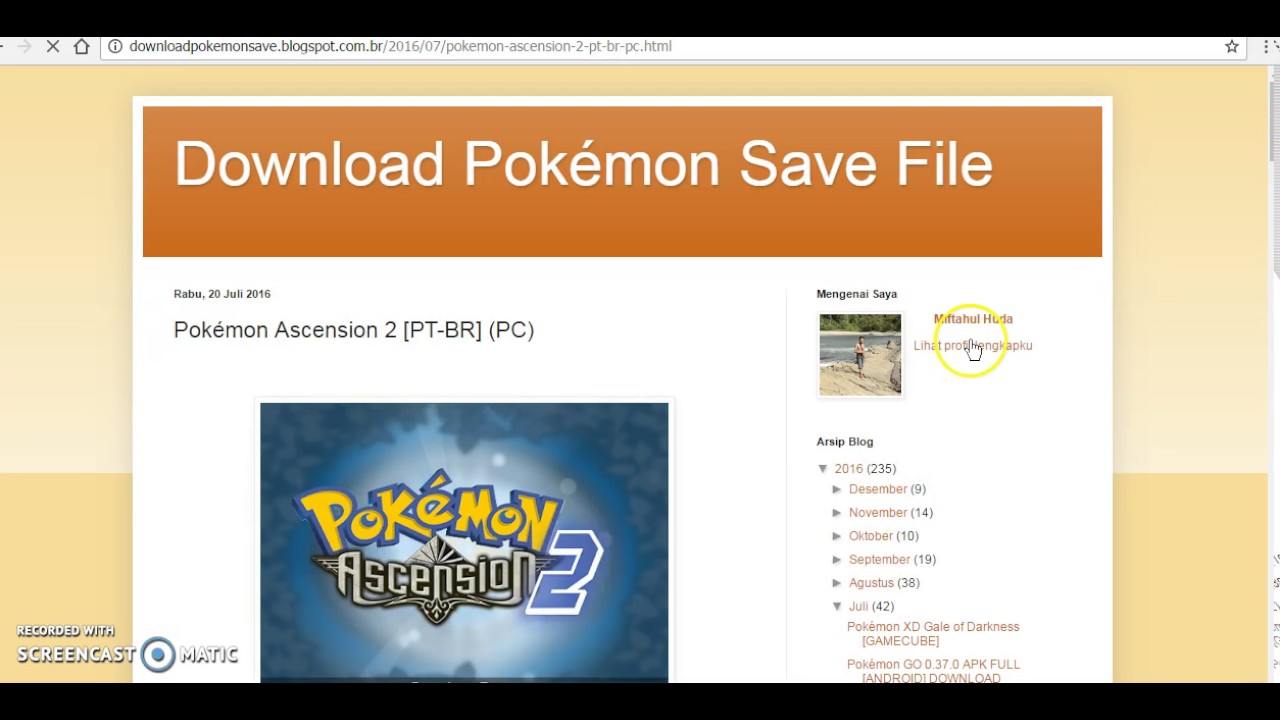Viewport: 1280px width, 720px height.
Task: Open the Agustus archive month
Action: 871,583
